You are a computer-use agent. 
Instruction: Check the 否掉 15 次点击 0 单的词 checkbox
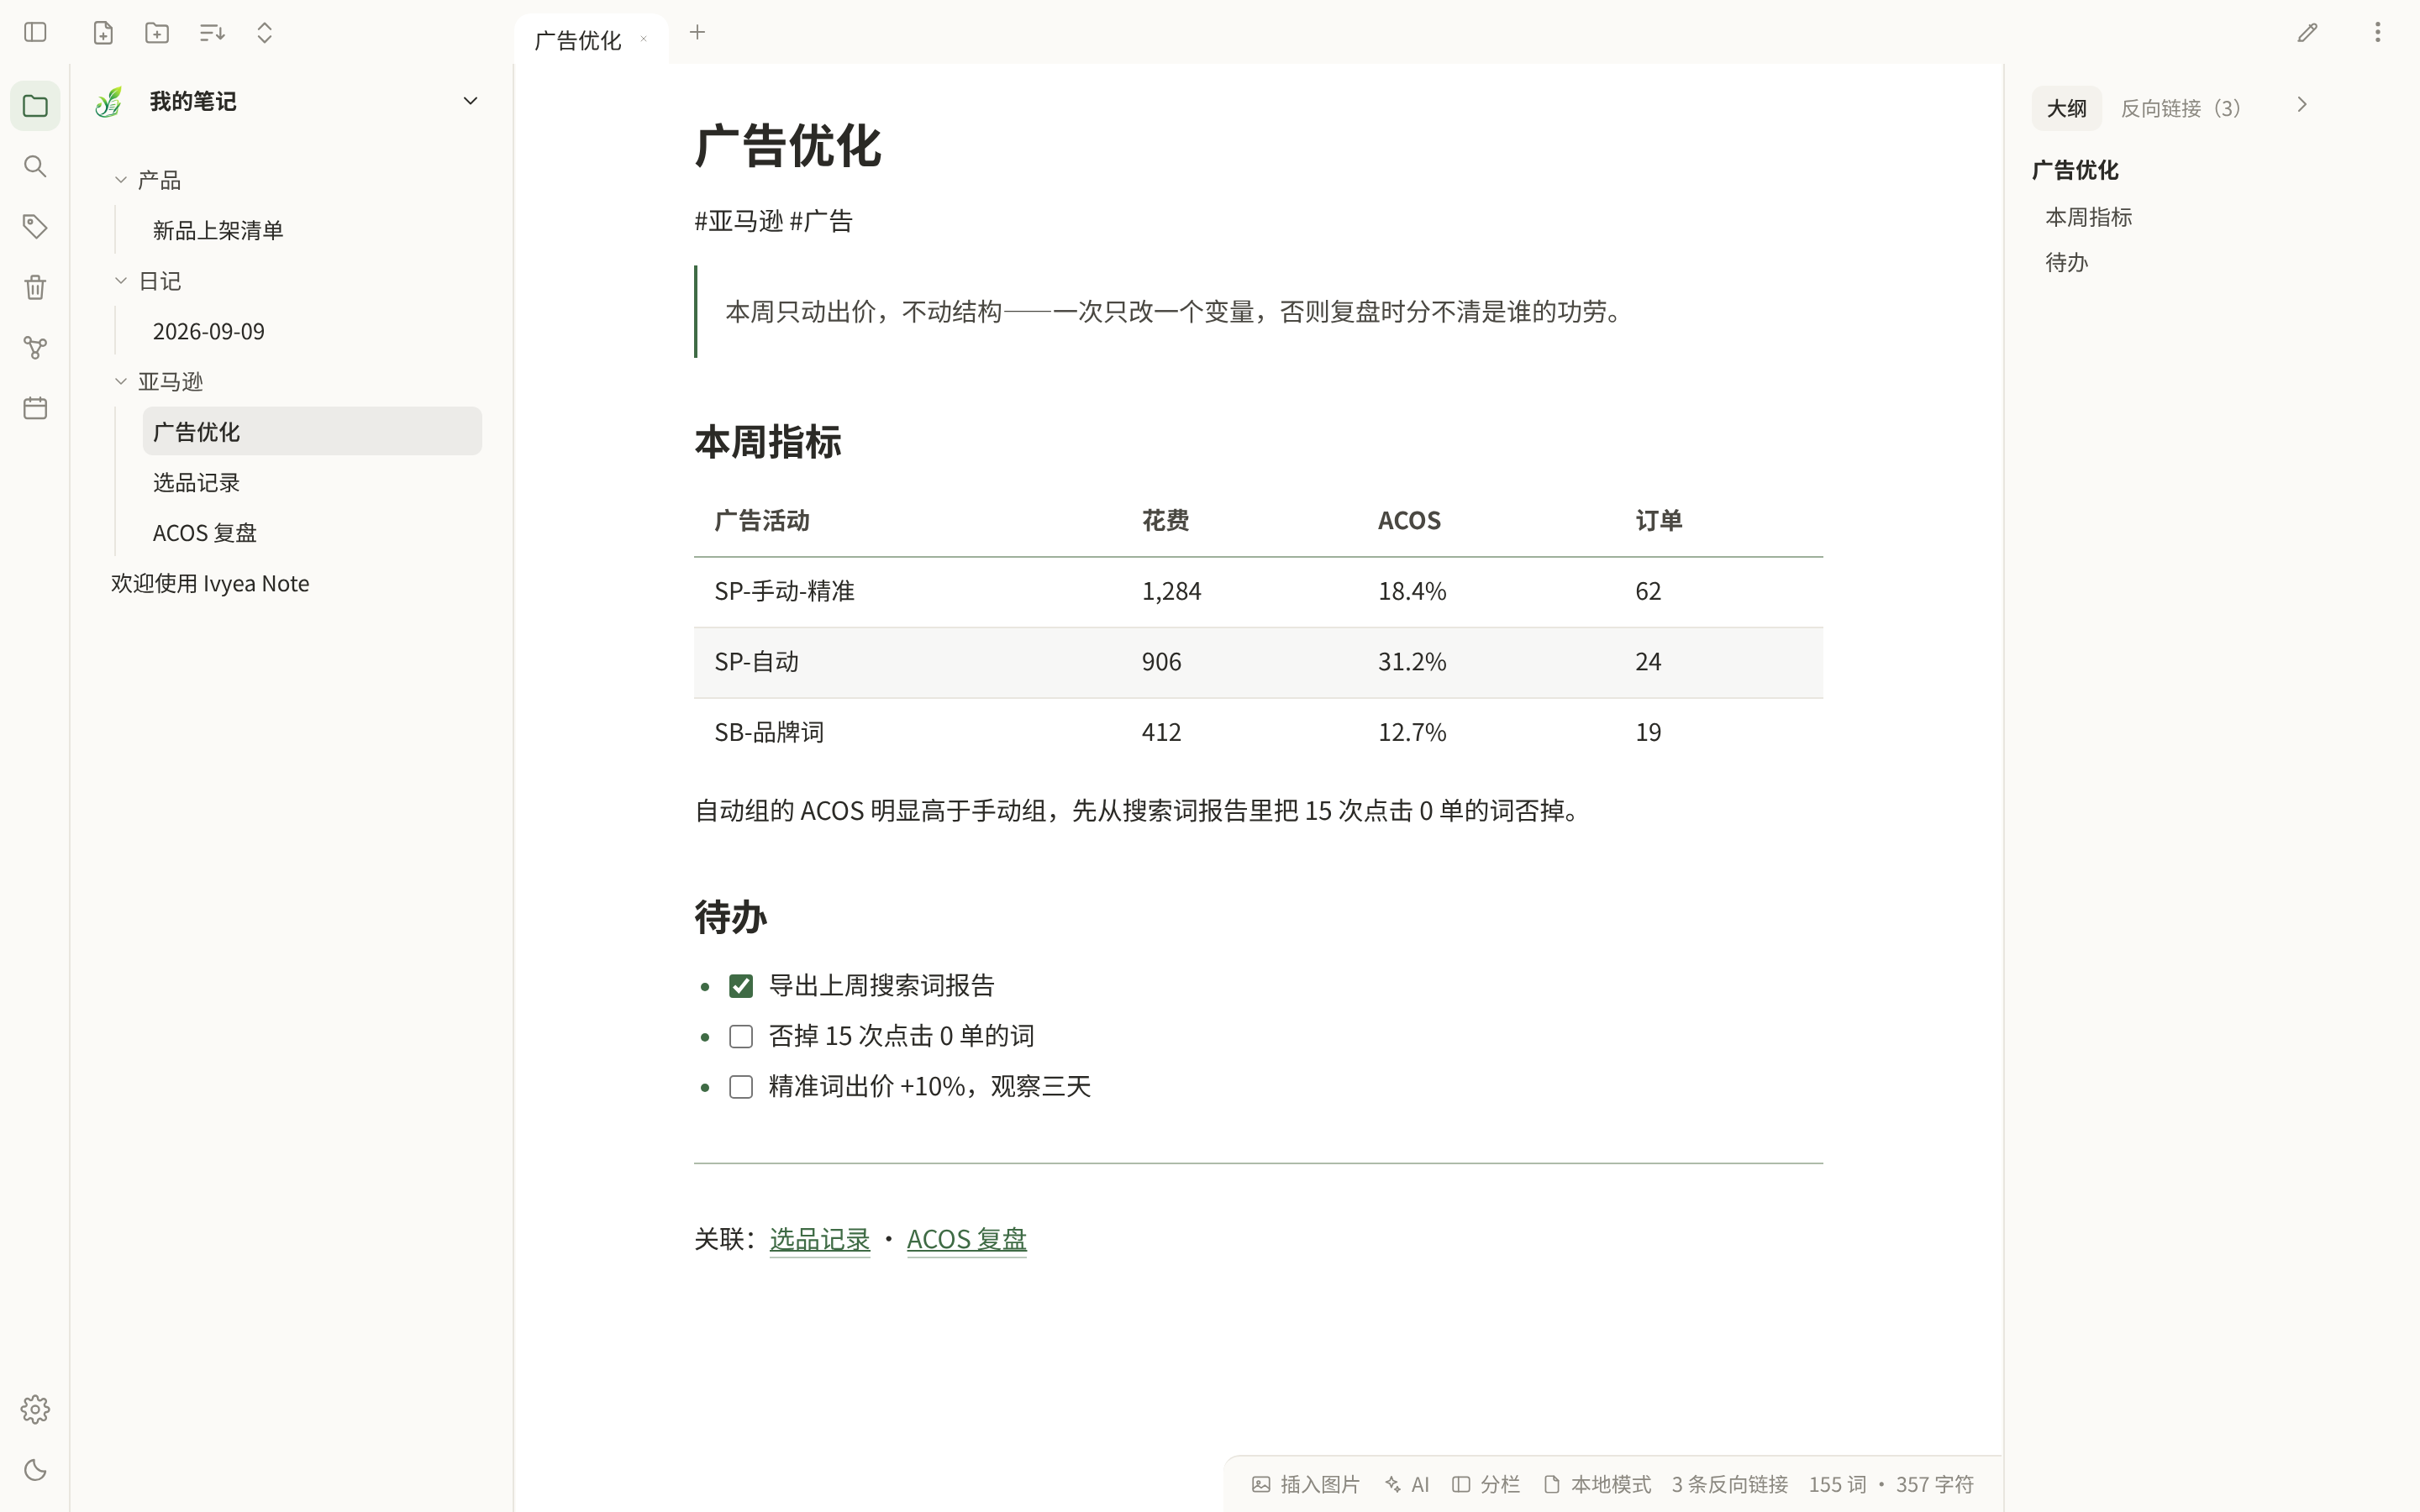coord(741,1036)
